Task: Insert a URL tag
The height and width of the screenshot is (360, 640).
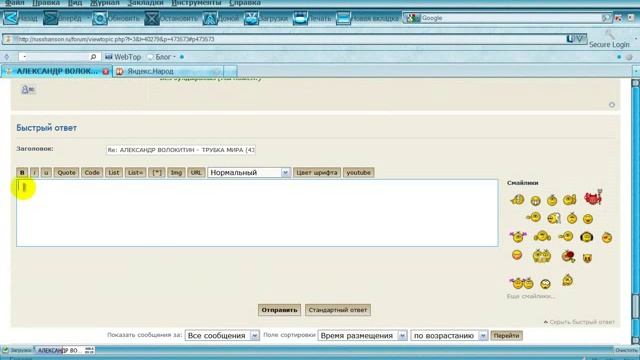Action: point(196,173)
